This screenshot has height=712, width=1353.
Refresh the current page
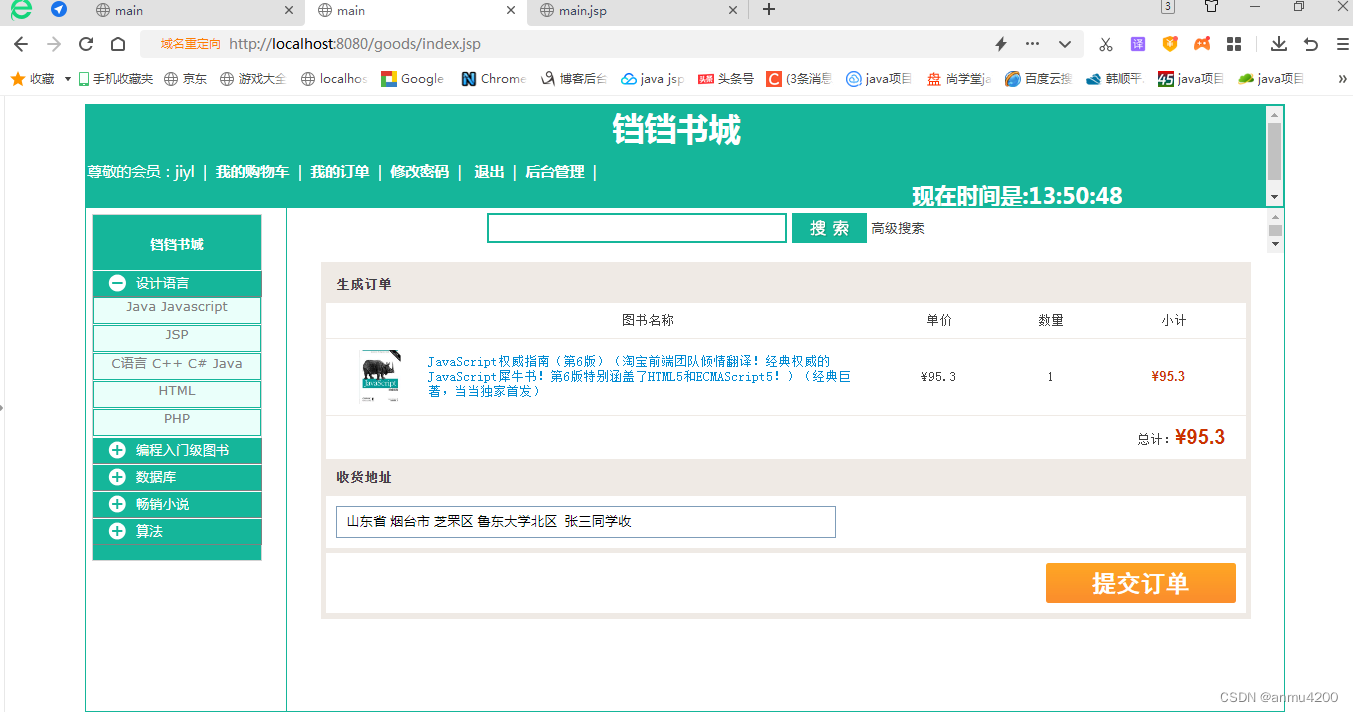coord(85,44)
